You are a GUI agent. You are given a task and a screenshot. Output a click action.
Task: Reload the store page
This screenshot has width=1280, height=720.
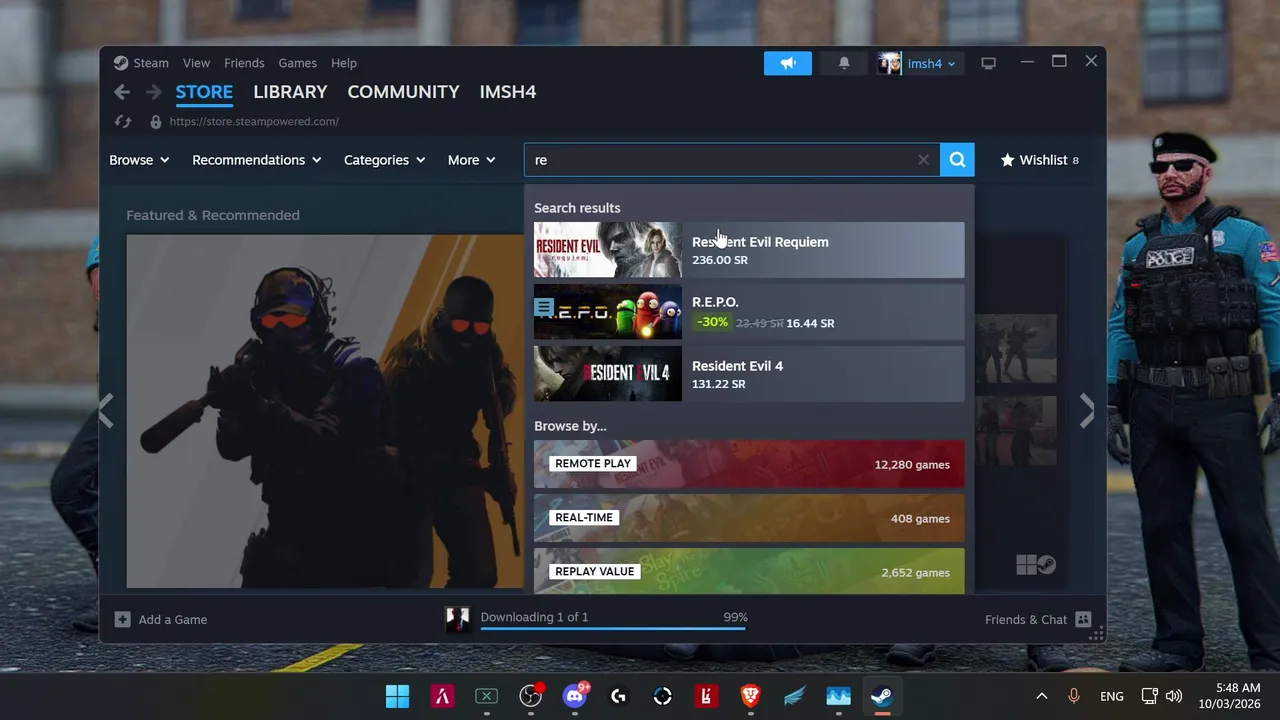click(123, 121)
